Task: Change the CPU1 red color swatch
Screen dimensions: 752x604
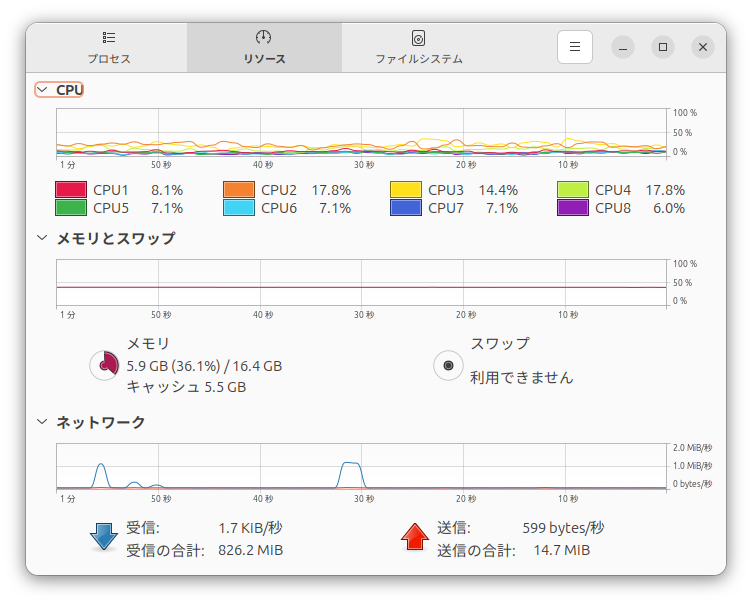Action: (x=70, y=190)
